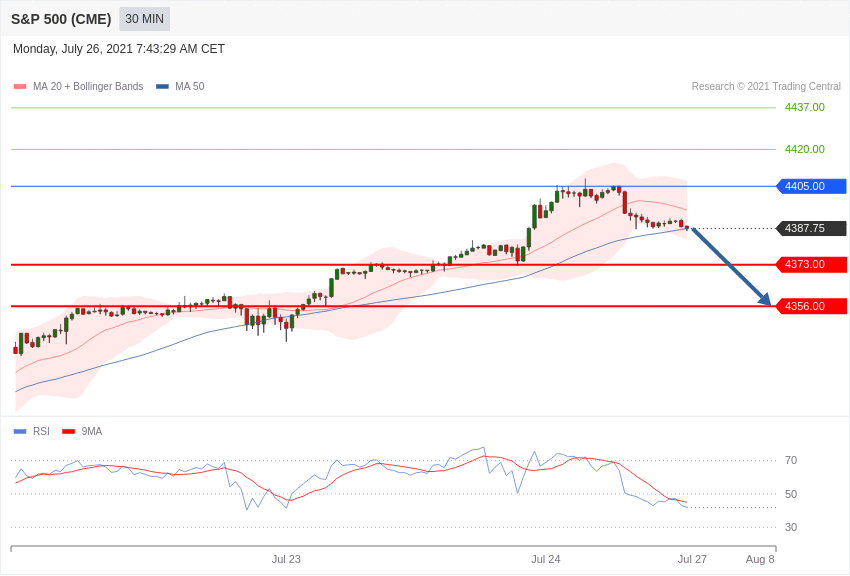This screenshot has height=576, width=850.
Task: Click the 4420.00 resistance level label
Action: tap(804, 149)
